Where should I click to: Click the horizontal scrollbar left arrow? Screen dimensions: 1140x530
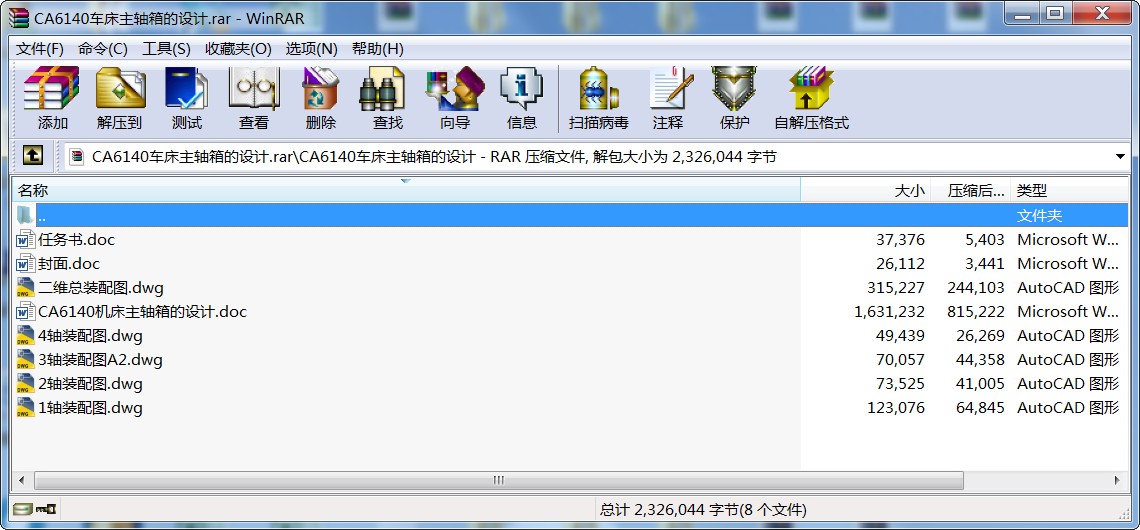tap(21, 480)
